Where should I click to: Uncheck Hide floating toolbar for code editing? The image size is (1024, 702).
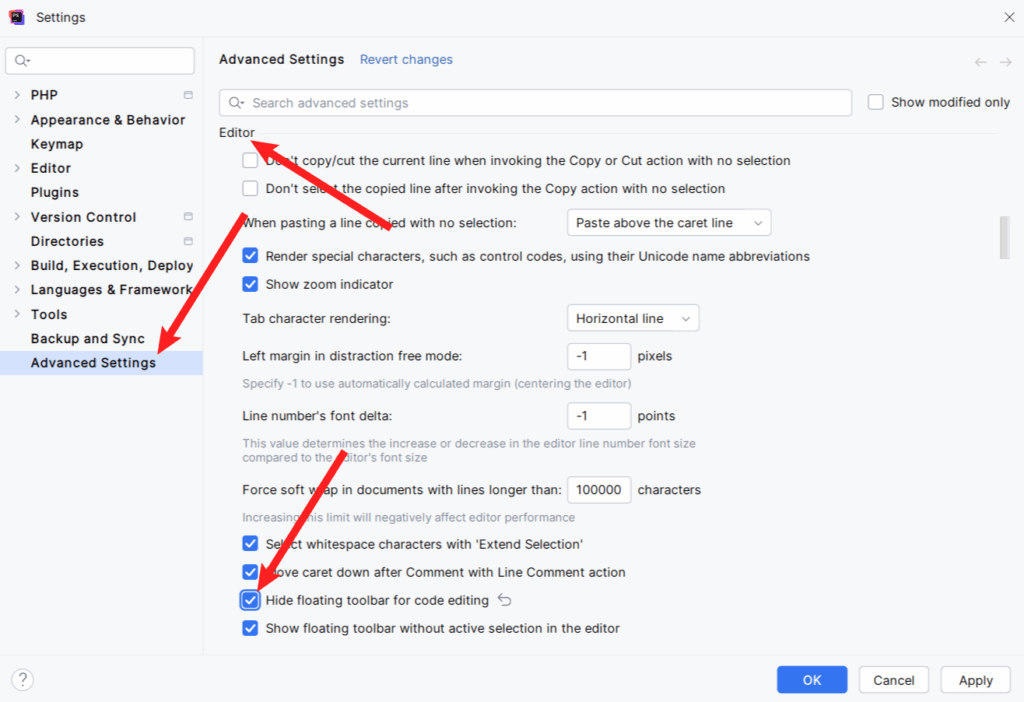tap(250, 600)
